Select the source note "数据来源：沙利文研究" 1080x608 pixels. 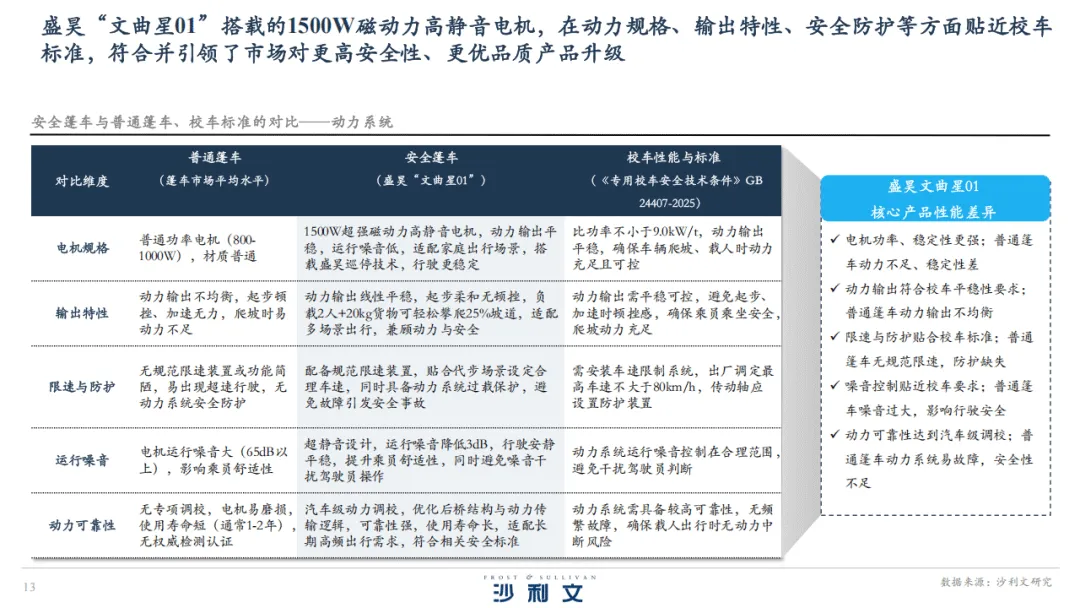click(996, 583)
